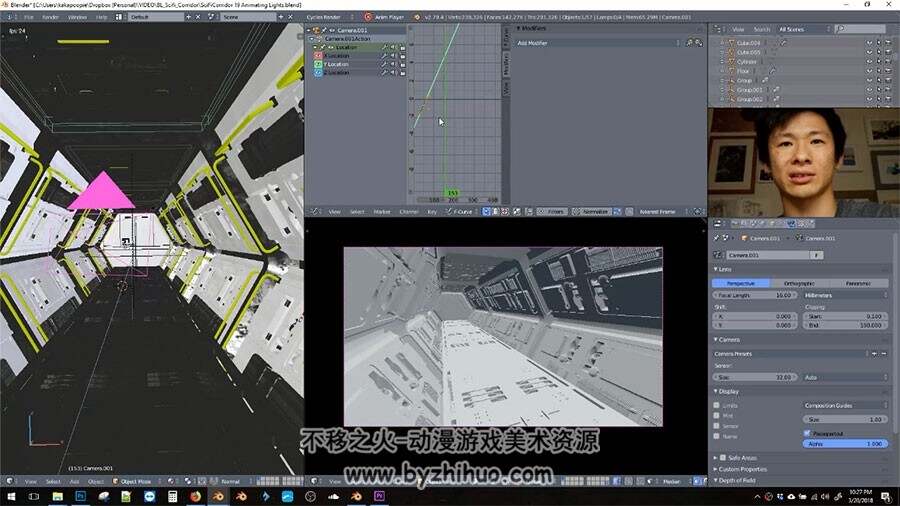
Task: Select Group.001 in the outliner
Action: [x=750, y=90]
